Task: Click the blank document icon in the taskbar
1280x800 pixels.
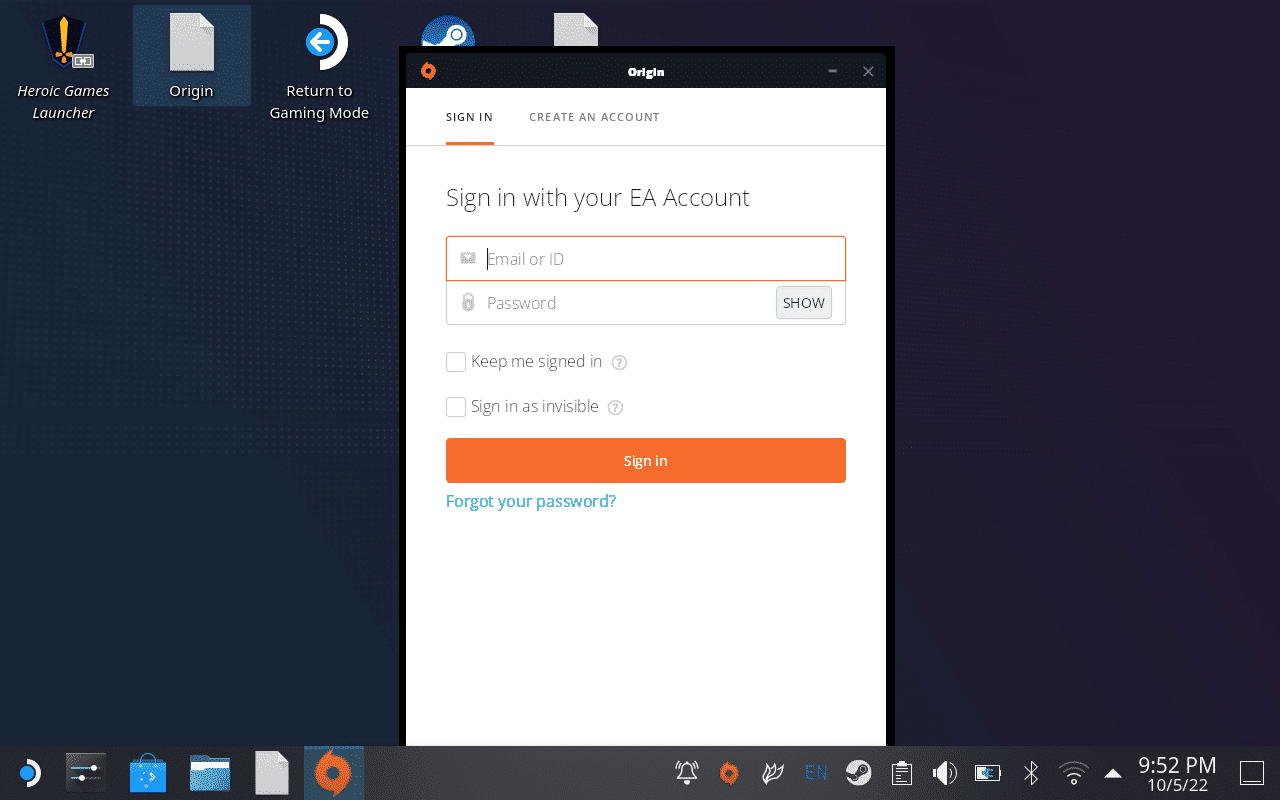Action: point(272,773)
